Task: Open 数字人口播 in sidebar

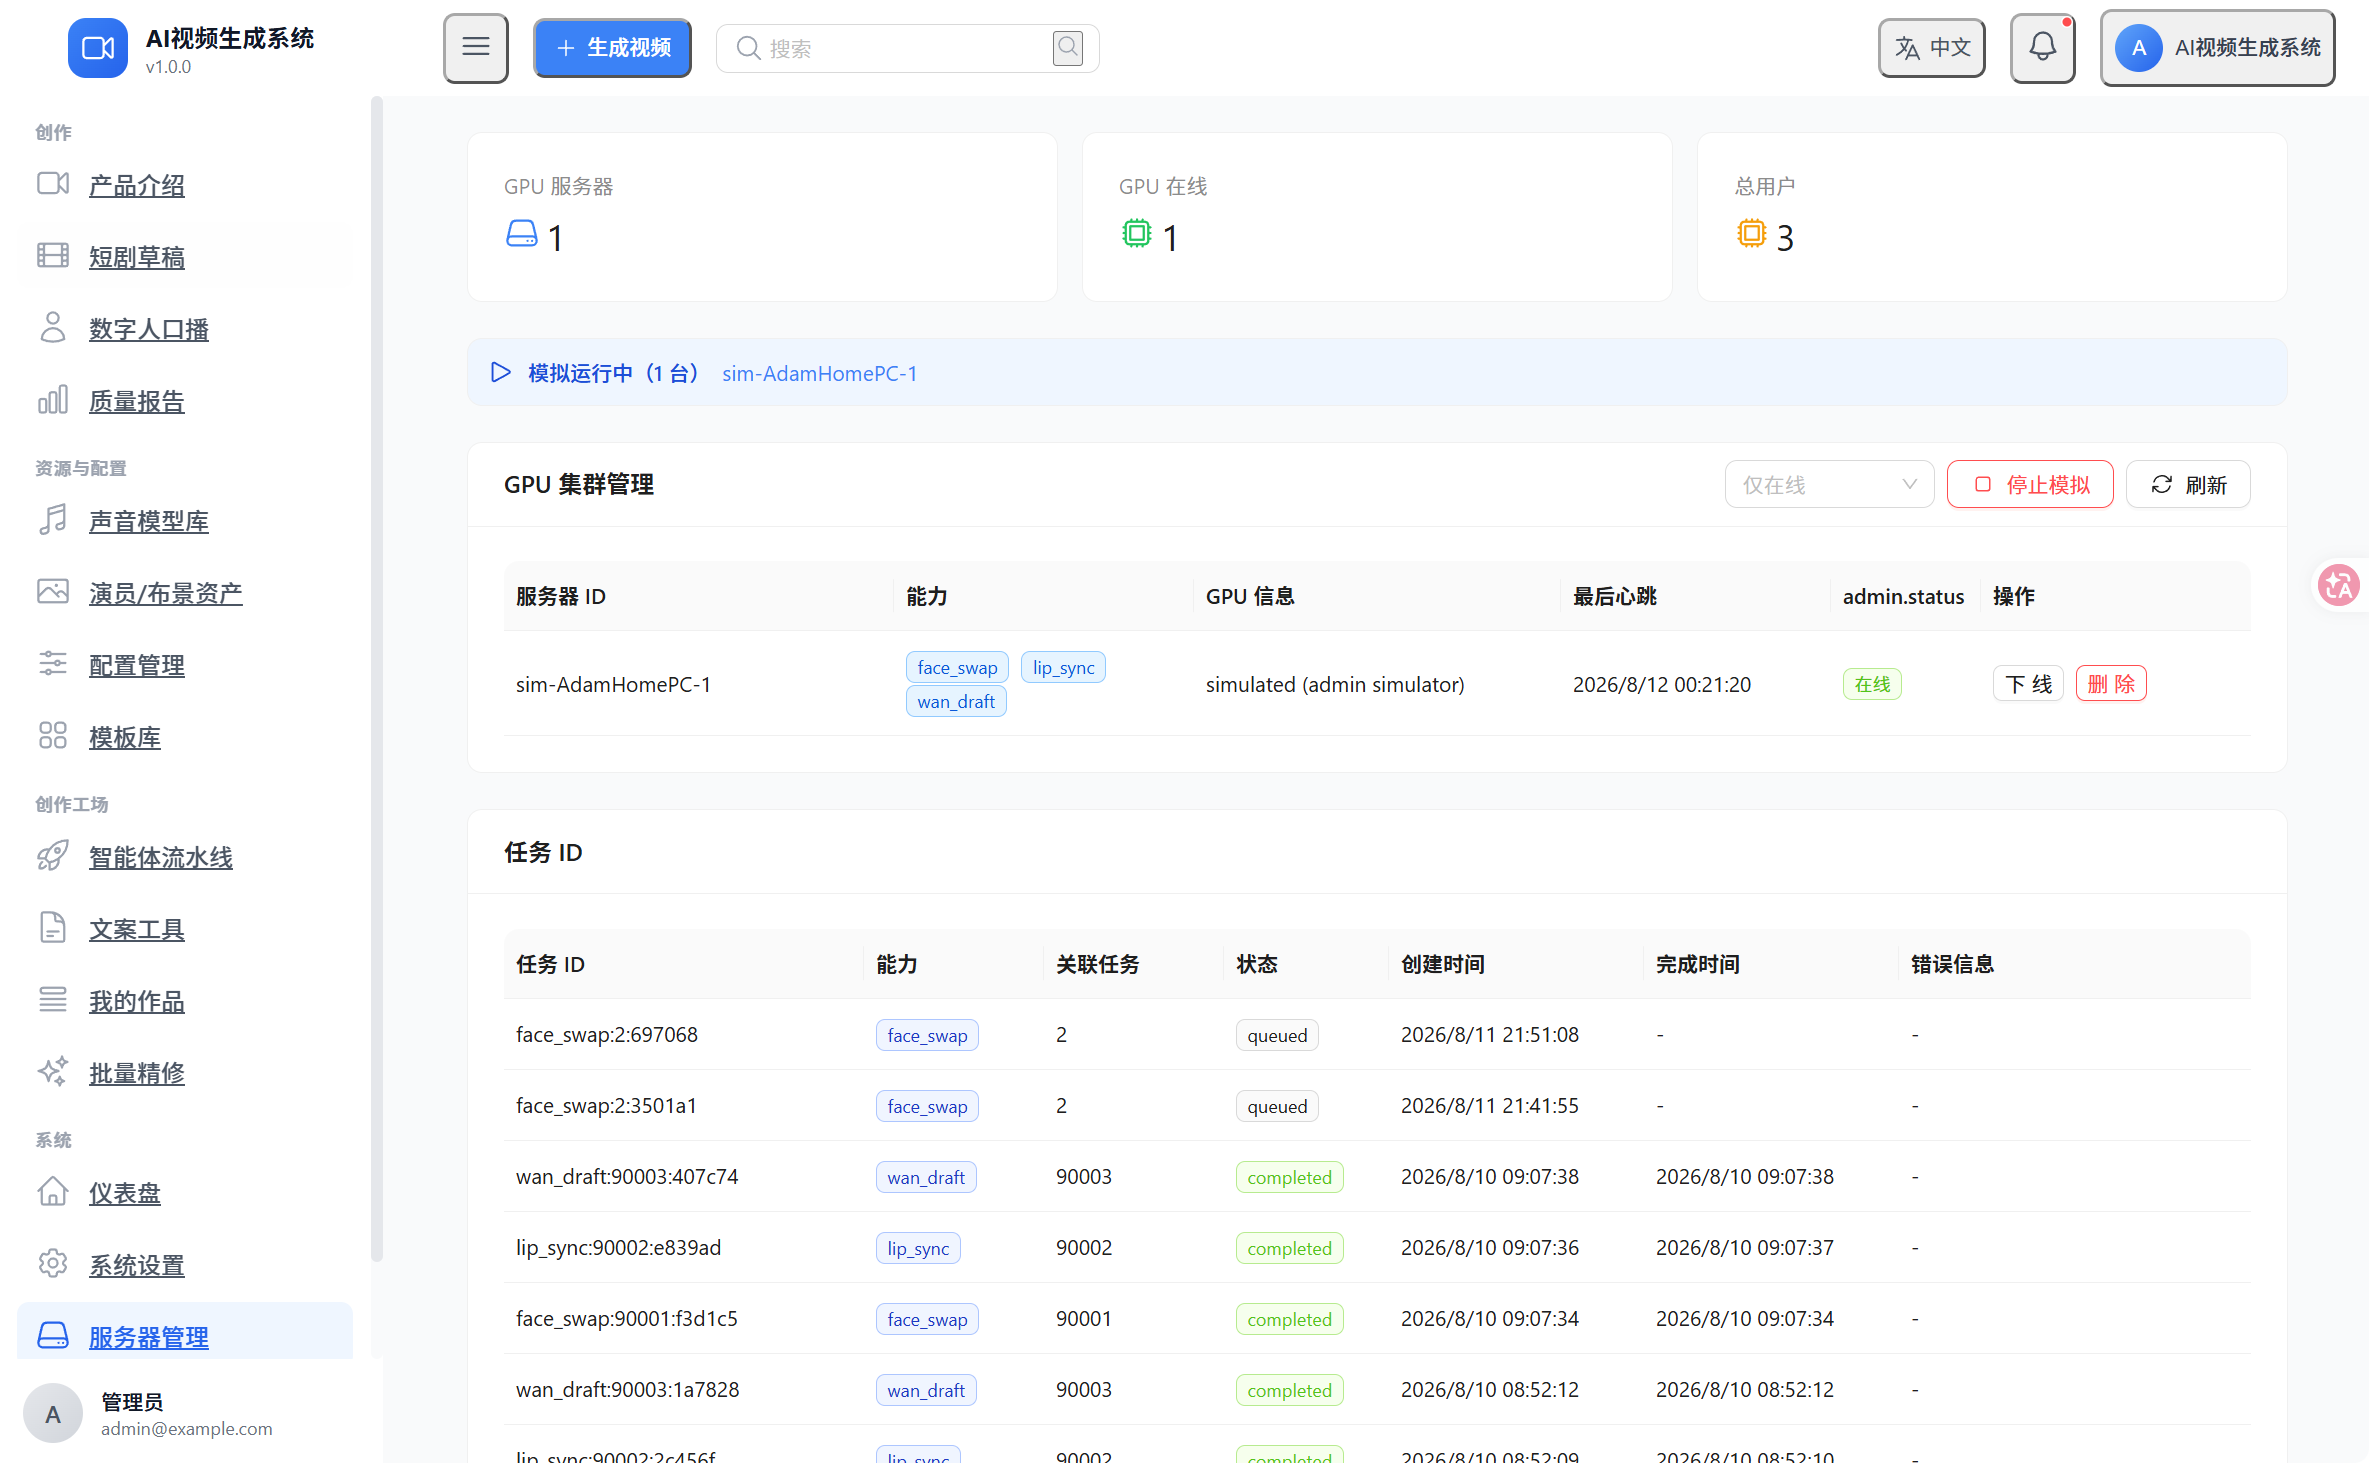Action: click(x=149, y=330)
